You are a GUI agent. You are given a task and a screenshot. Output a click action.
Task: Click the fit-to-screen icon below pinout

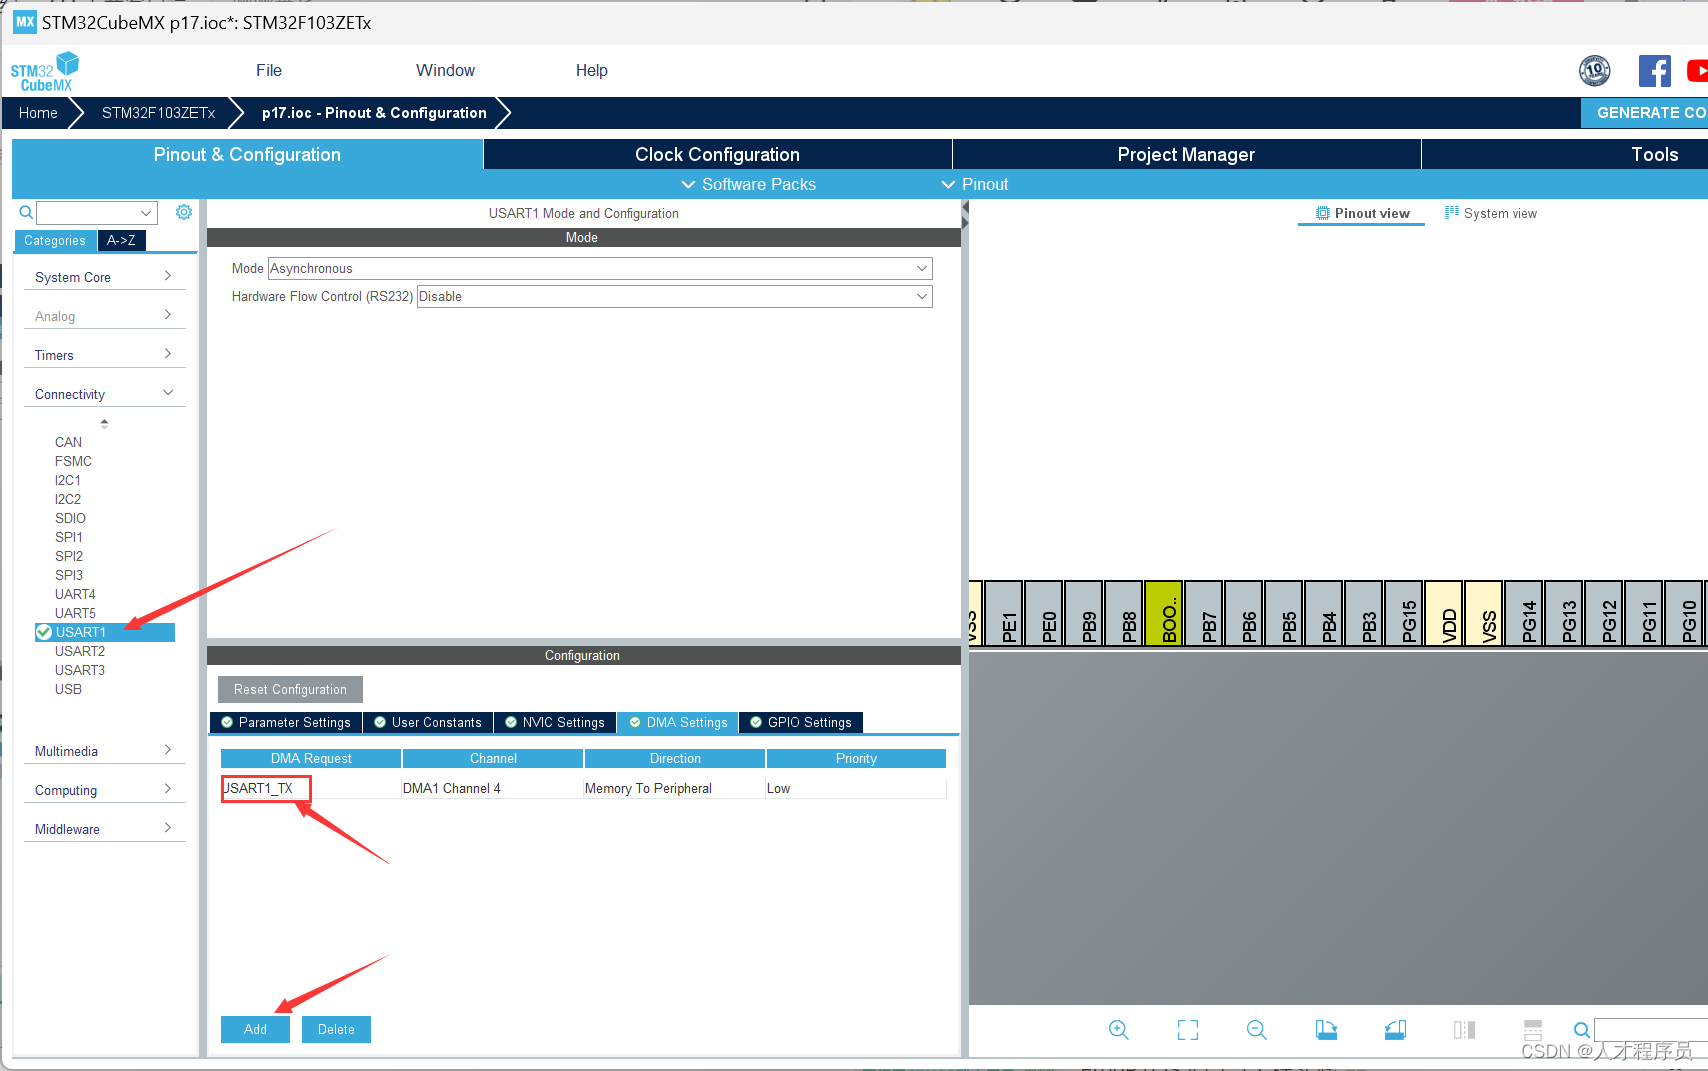[x=1188, y=1029]
